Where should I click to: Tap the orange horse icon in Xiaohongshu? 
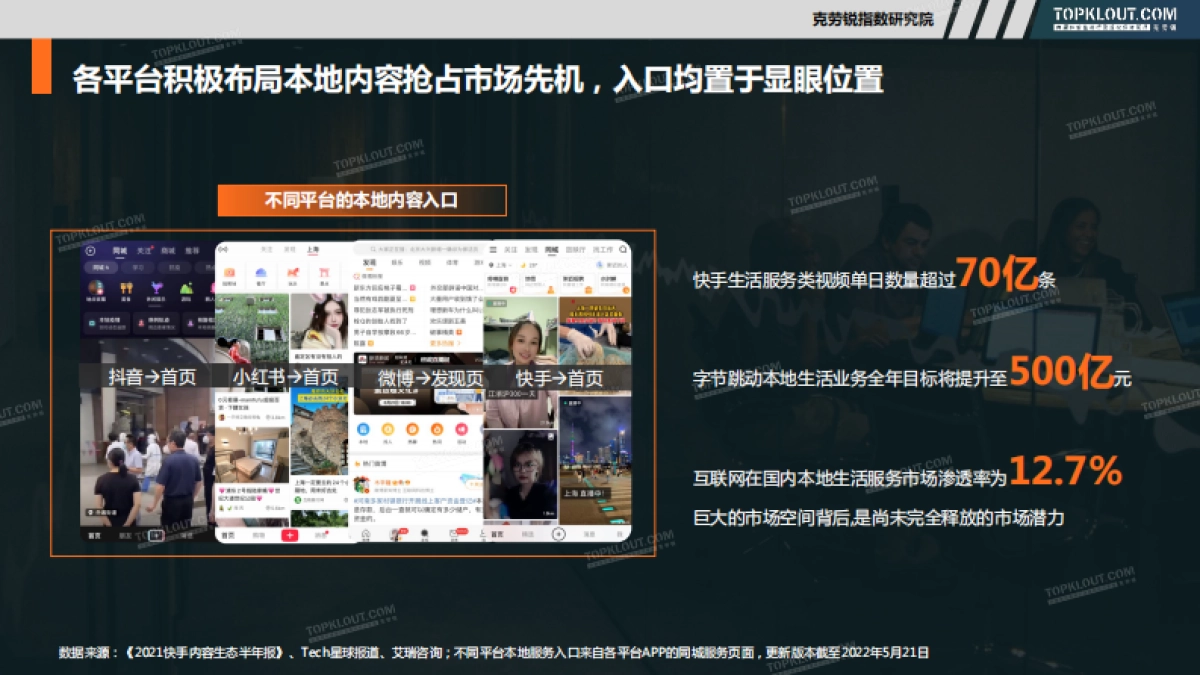(292, 273)
